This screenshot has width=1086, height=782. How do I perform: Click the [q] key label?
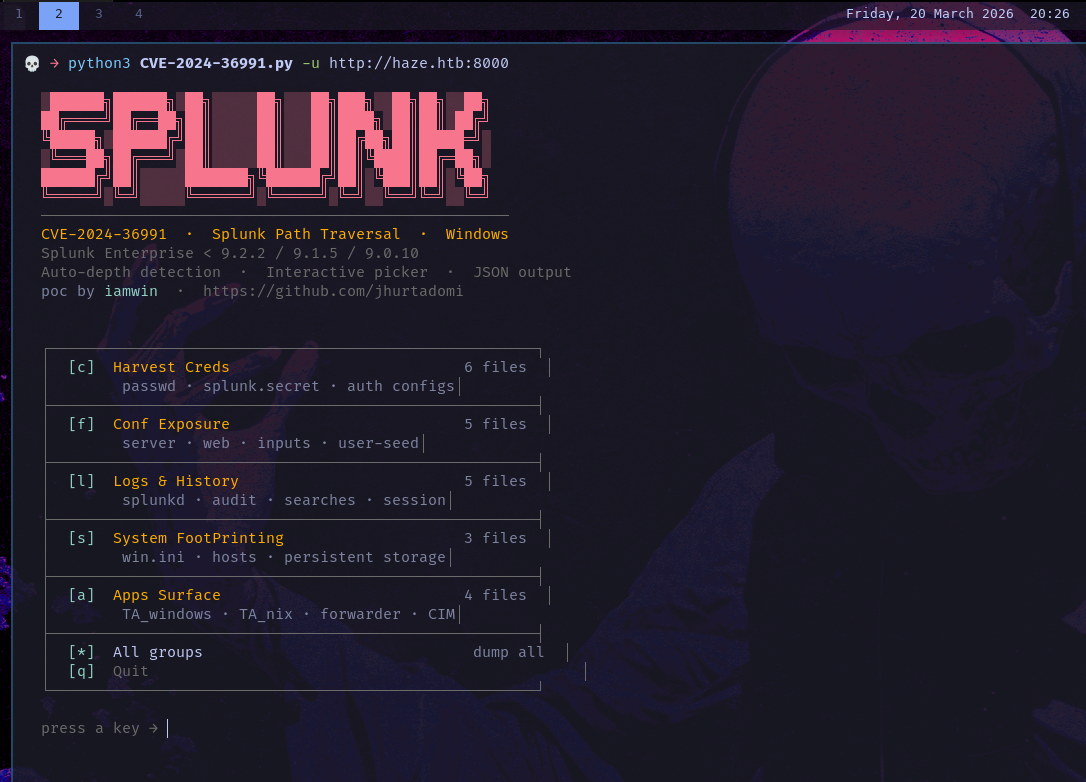point(81,670)
